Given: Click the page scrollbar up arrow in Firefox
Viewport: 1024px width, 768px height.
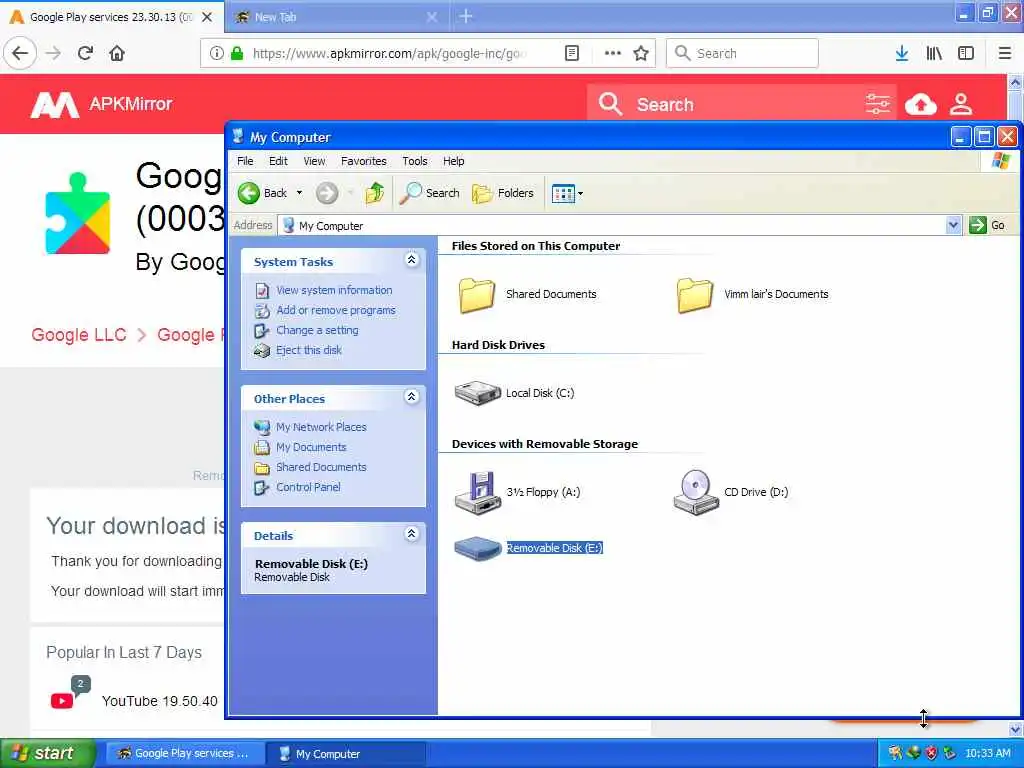Looking at the screenshot, I should [x=1015, y=82].
